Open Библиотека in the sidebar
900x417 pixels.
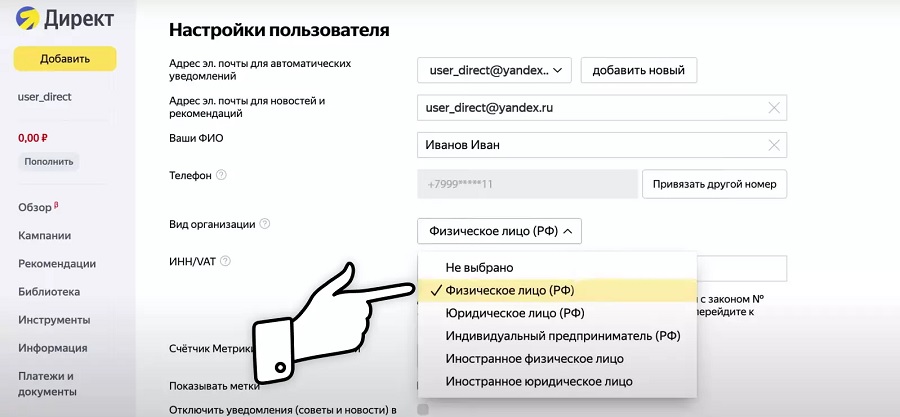[49, 292]
